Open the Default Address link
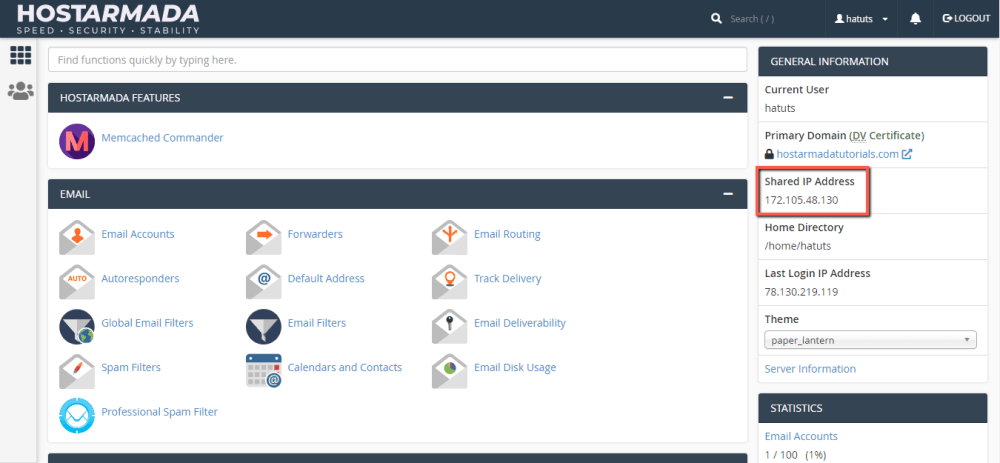Image resolution: width=1000 pixels, height=463 pixels. click(x=326, y=279)
